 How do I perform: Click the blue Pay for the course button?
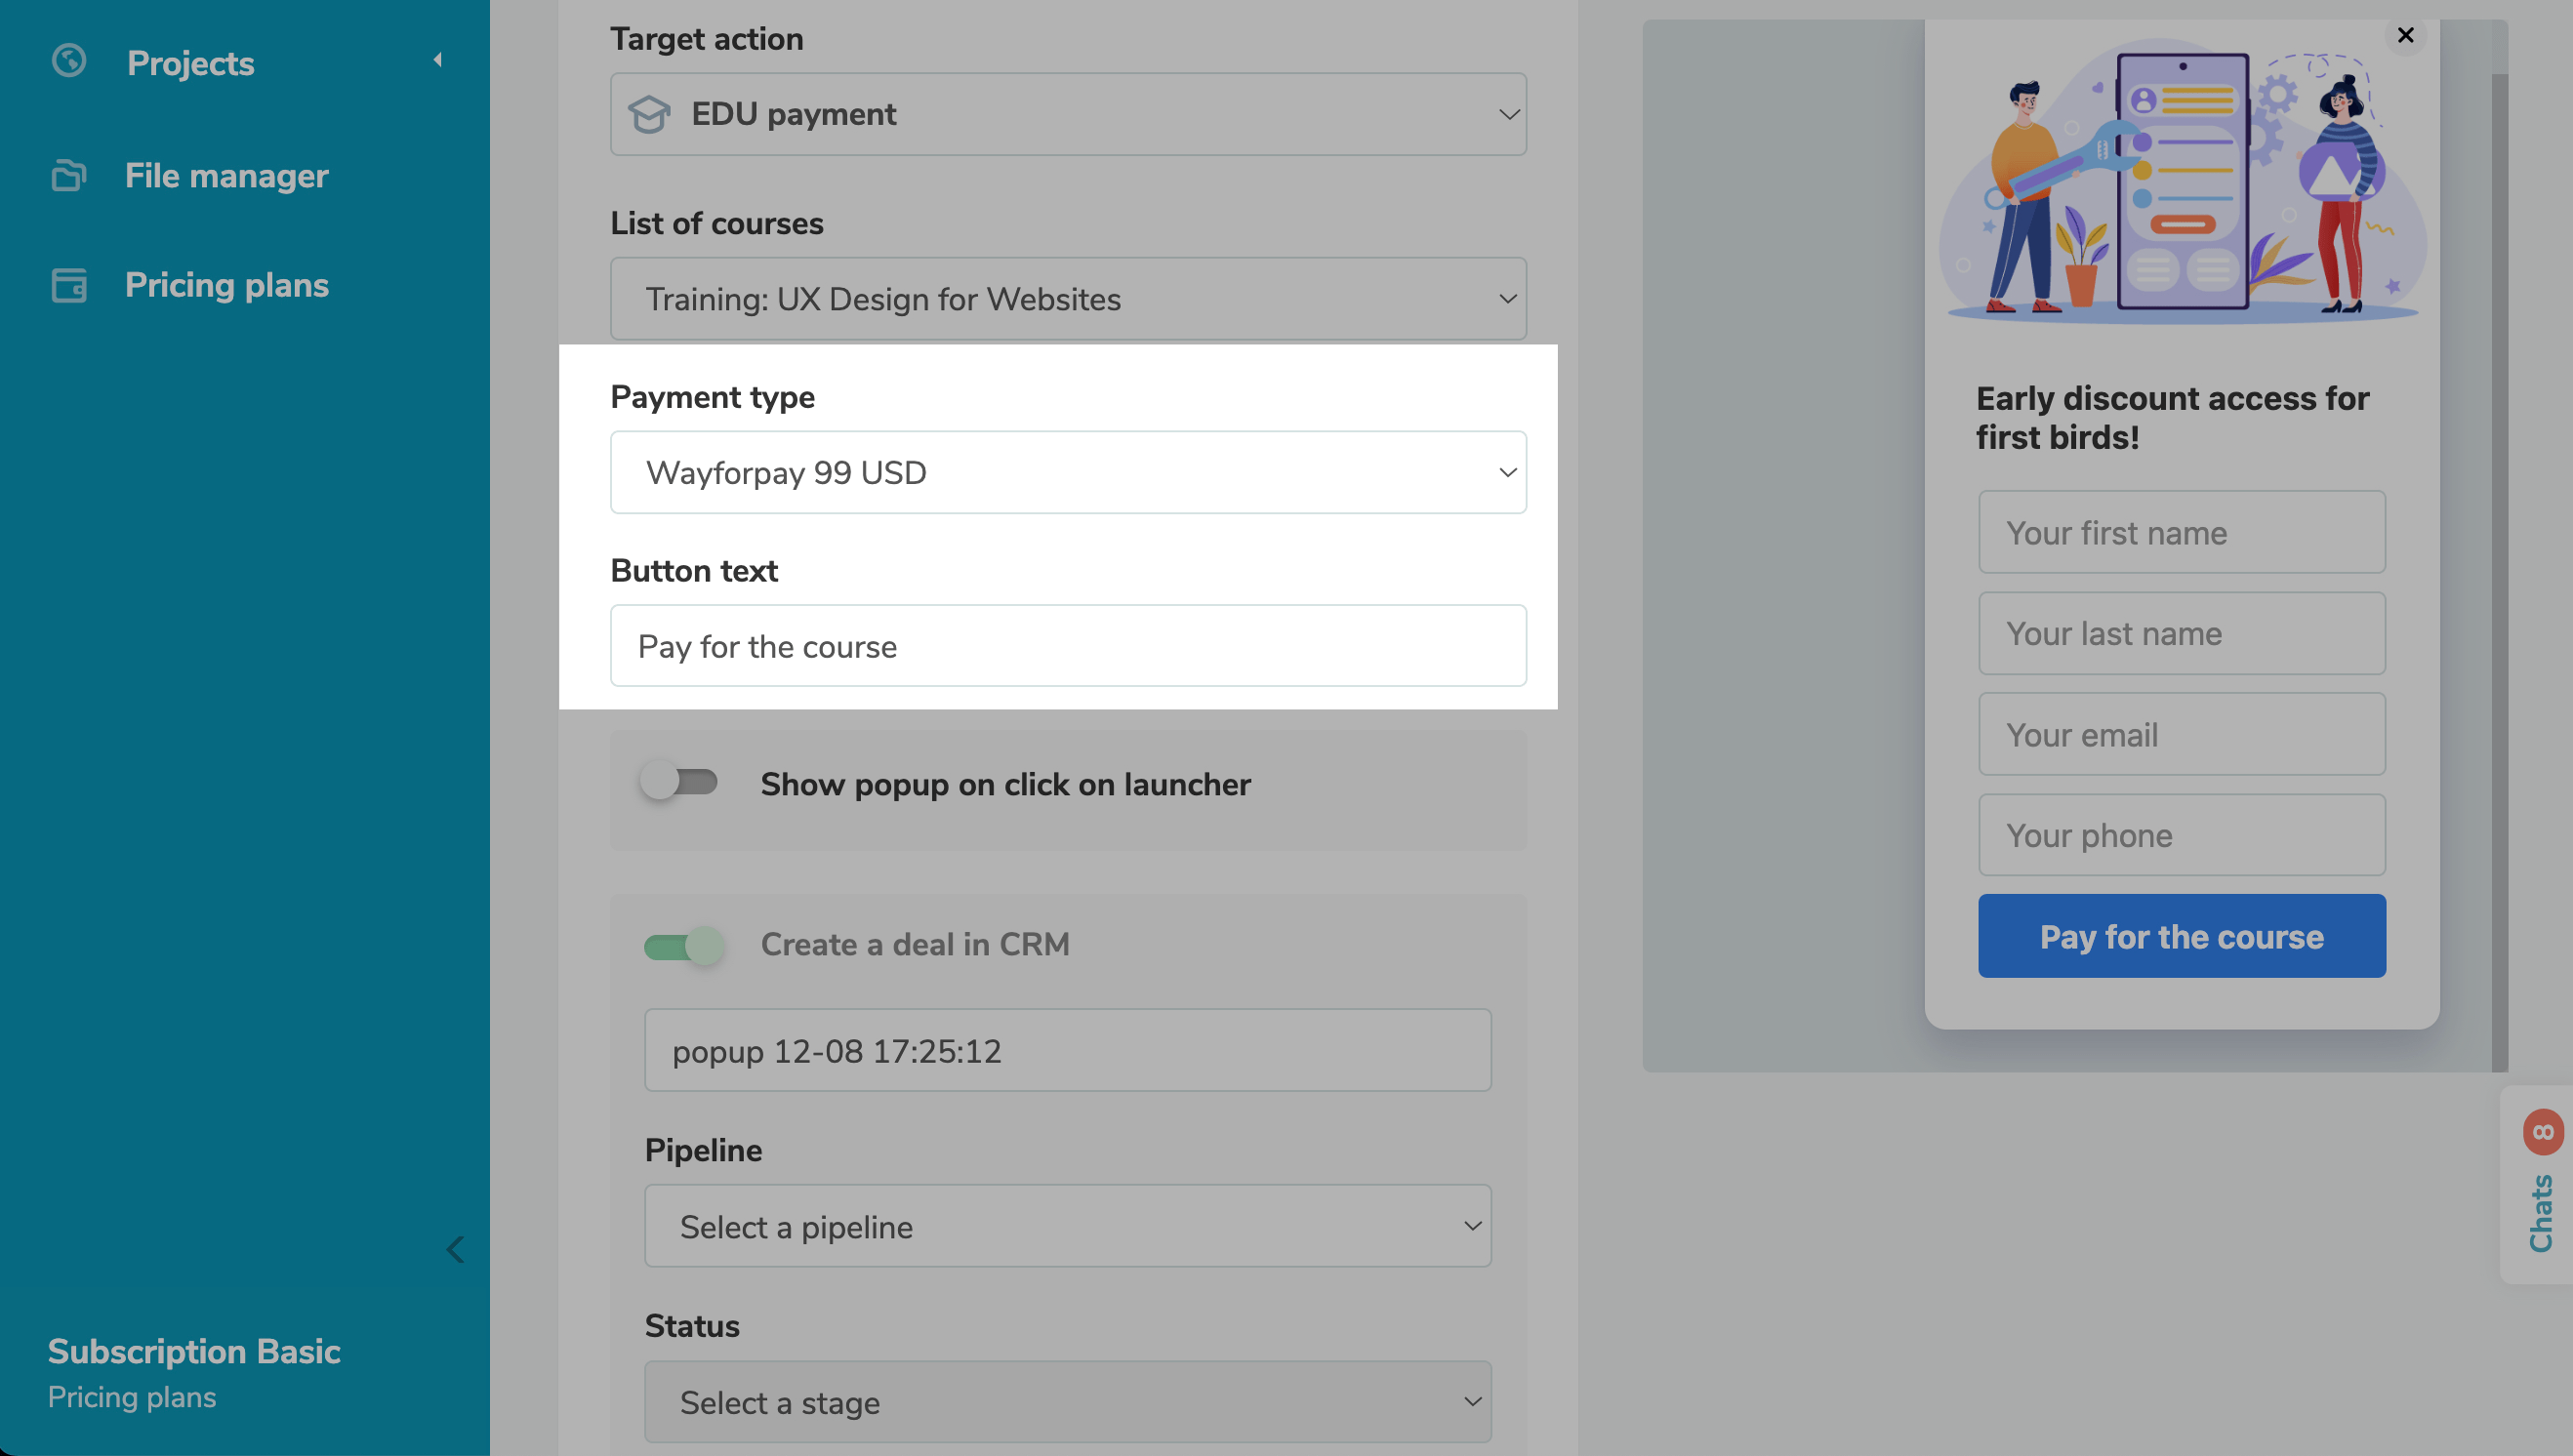2181,937
